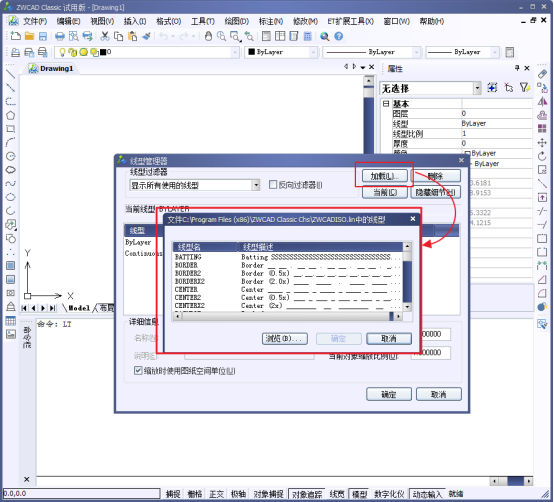The height and width of the screenshot is (502, 554).
Task: Click the Save icon in toolbar
Action: (43, 36)
